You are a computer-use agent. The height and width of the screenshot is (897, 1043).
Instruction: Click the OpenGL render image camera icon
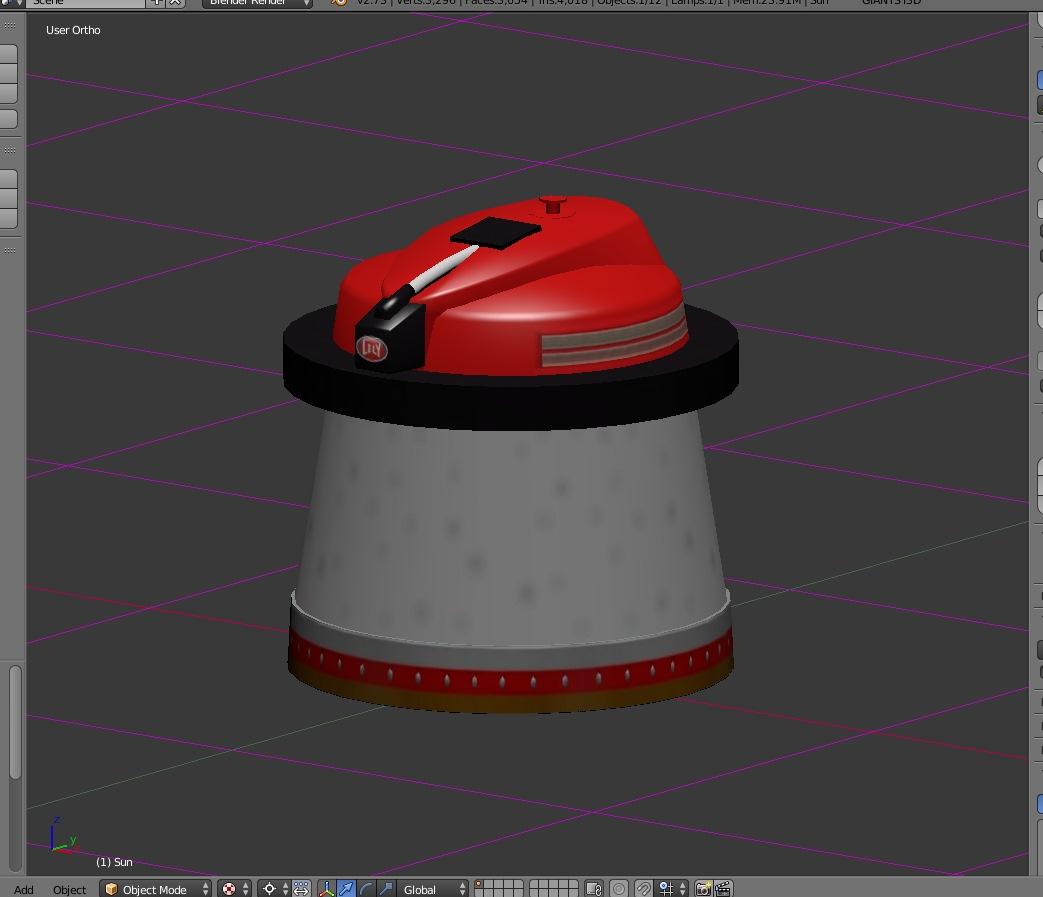703,889
